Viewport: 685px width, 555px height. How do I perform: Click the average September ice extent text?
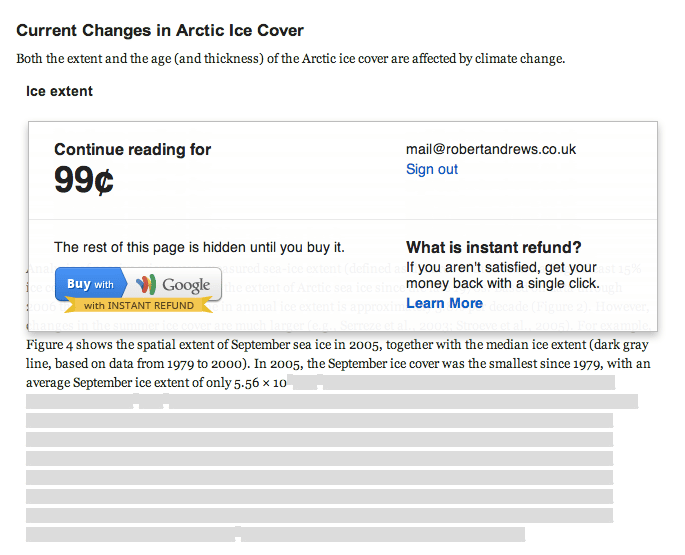pyautogui.click(x=156, y=383)
